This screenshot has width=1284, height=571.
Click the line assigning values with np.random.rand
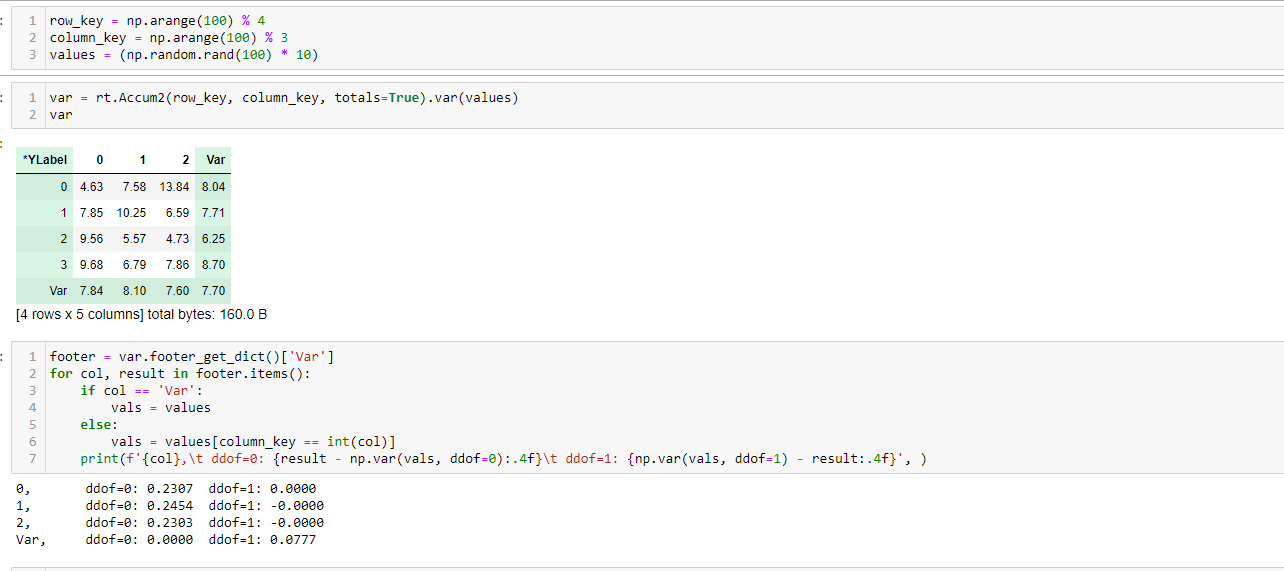tap(183, 54)
